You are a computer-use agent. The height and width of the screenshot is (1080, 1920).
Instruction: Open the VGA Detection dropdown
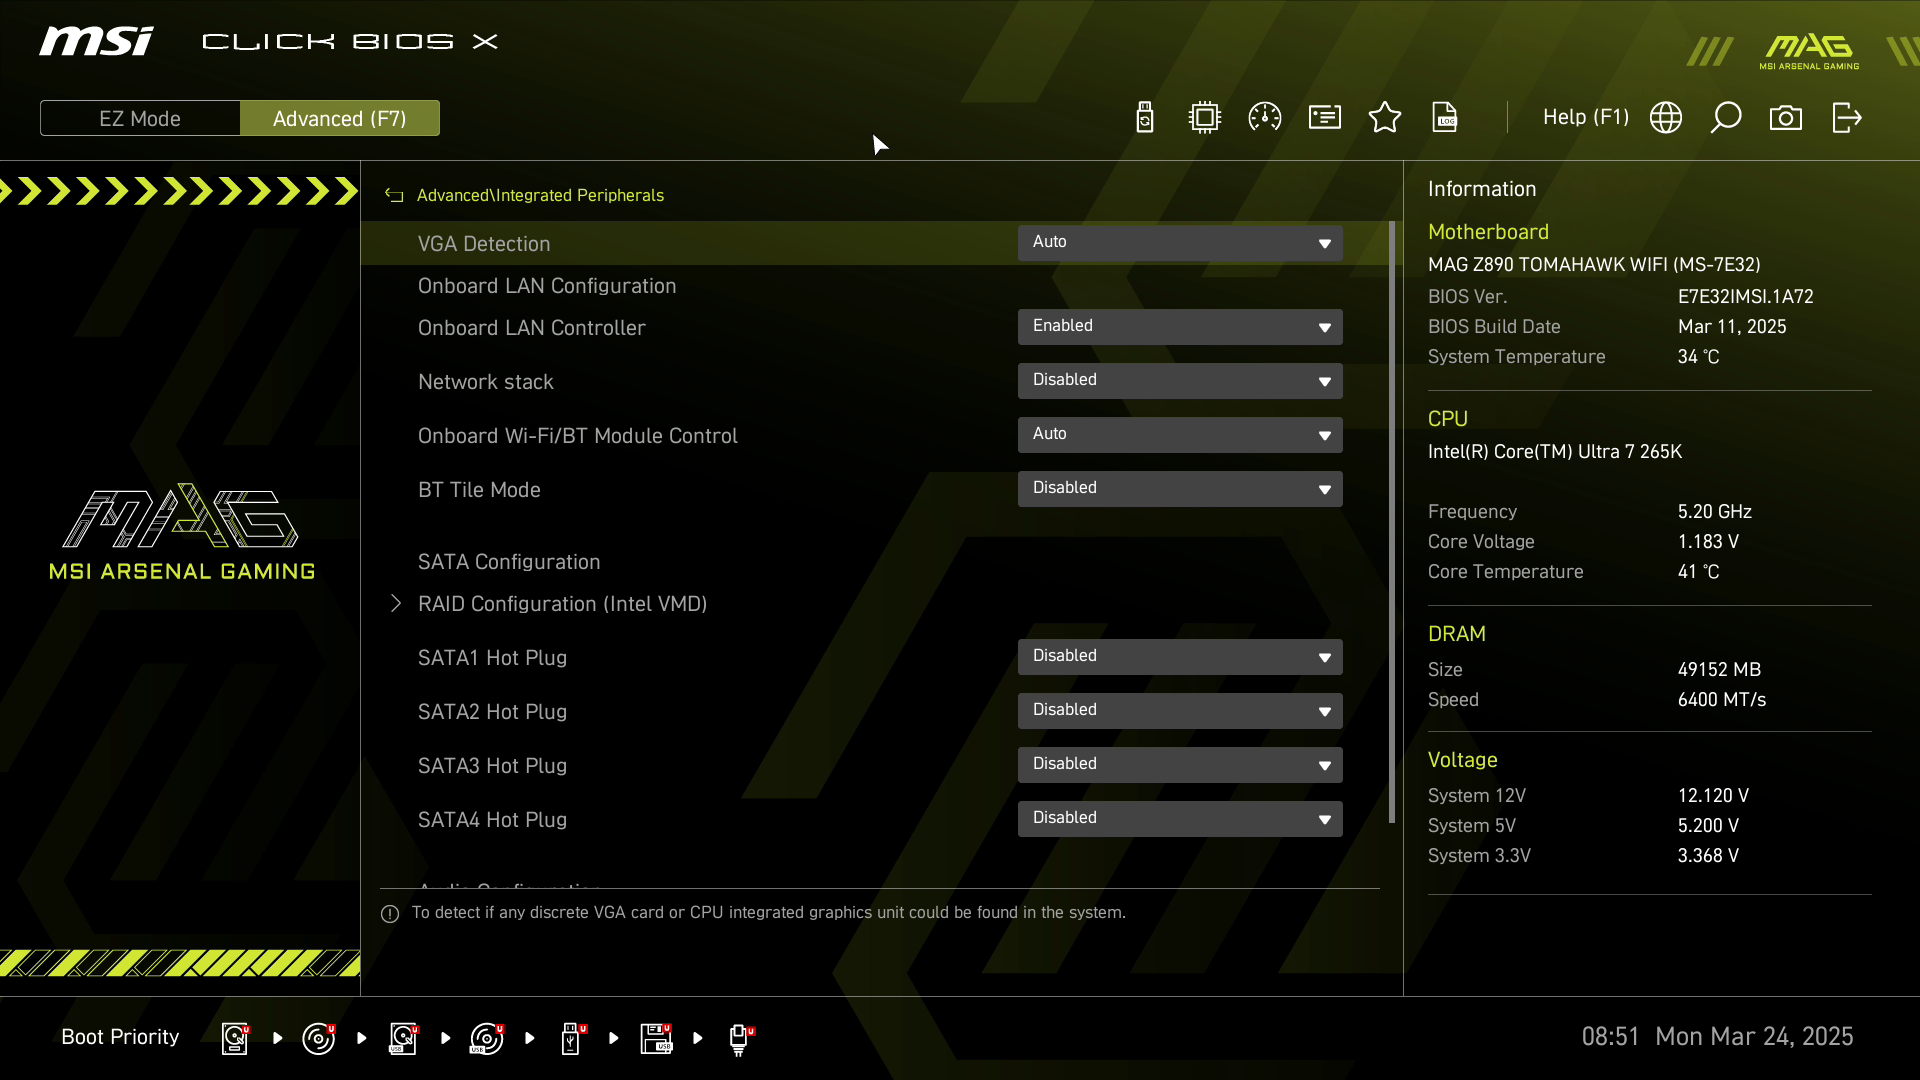click(x=1180, y=243)
